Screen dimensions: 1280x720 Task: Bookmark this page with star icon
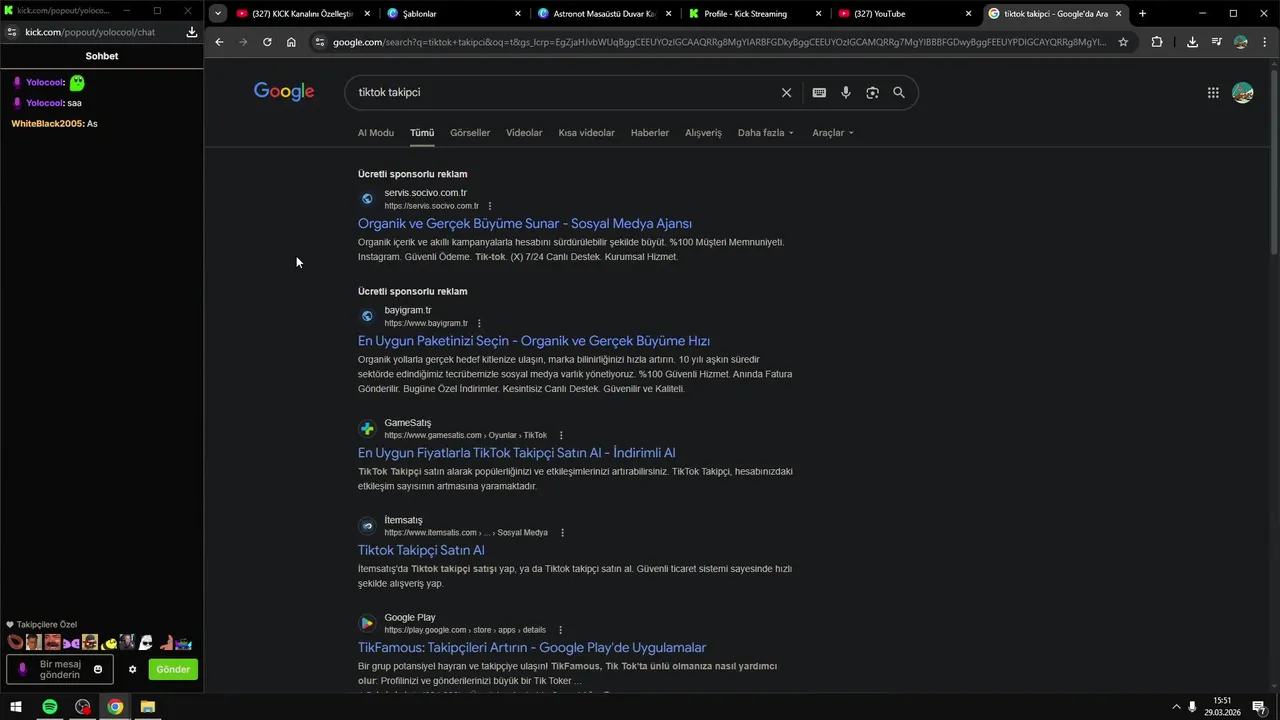pyautogui.click(x=1123, y=42)
